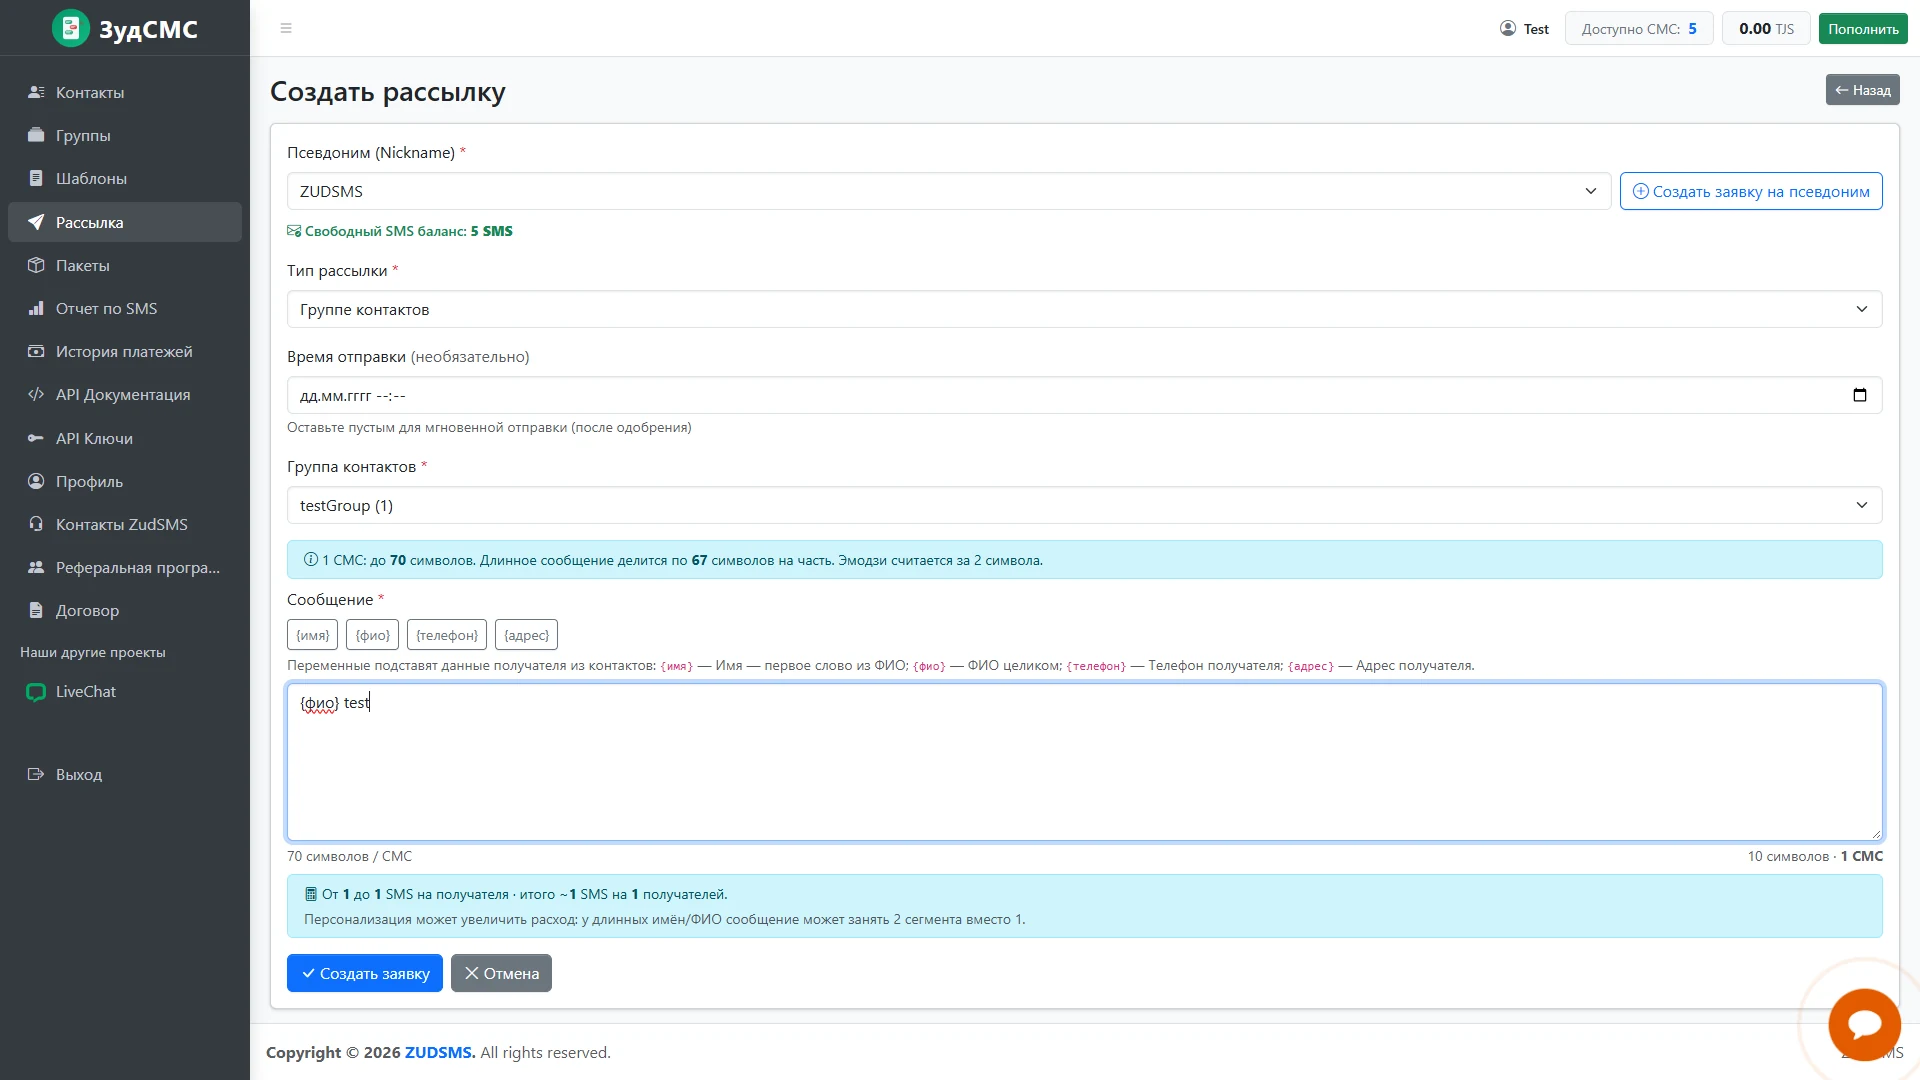Click Создать заявку на псевдоним
Viewport: 1920px width, 1080px height.
(1751, 191)
